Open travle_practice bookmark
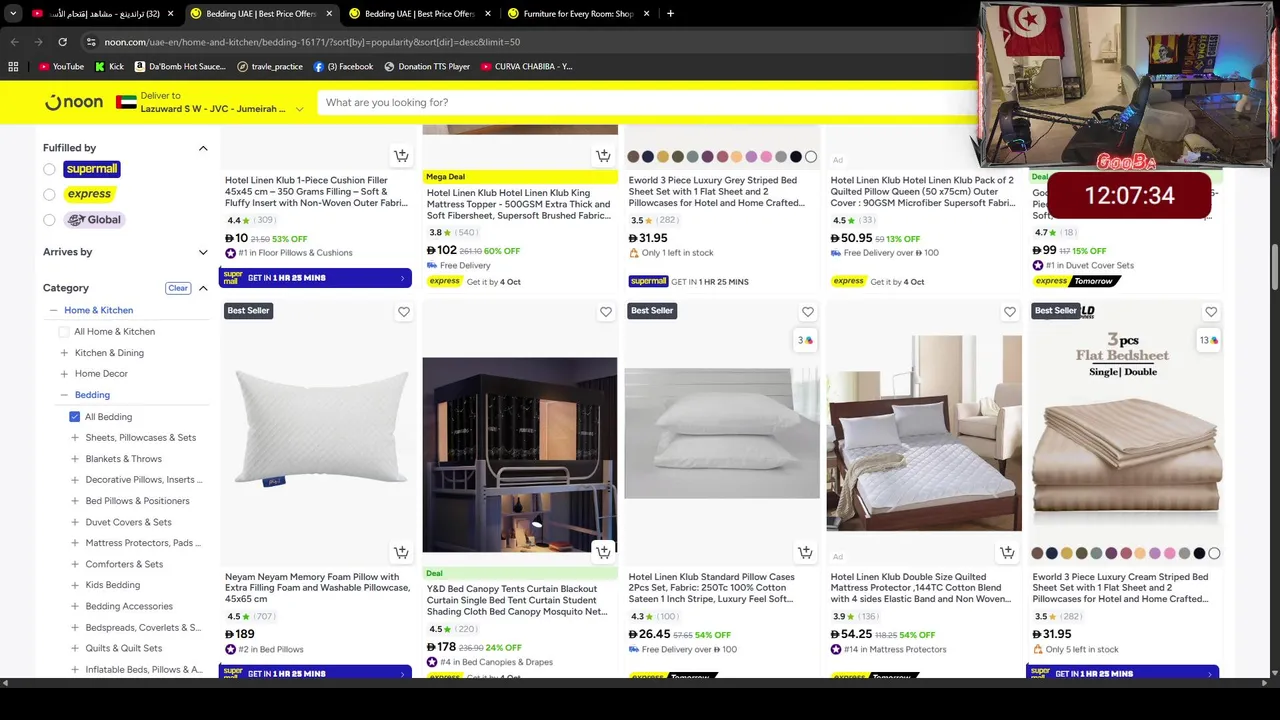Screen dimensions: 1280x720 pyautogui.click(x=270, y=66)
